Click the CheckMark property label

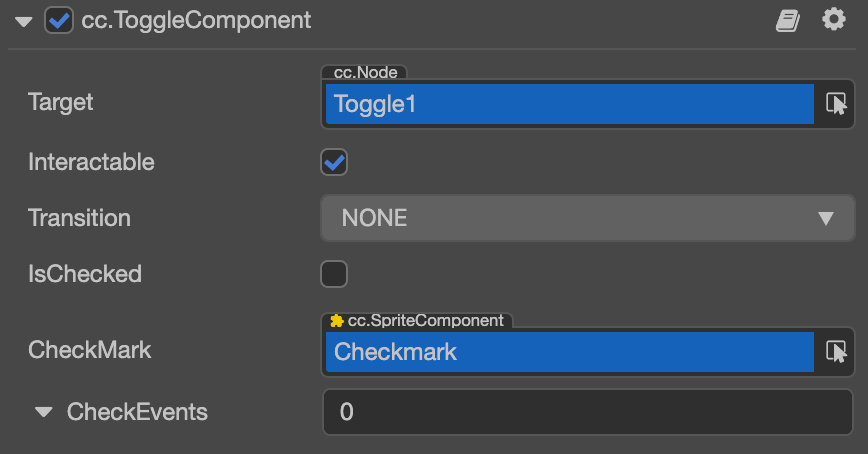pyautogui.click(x=90, y=350)
